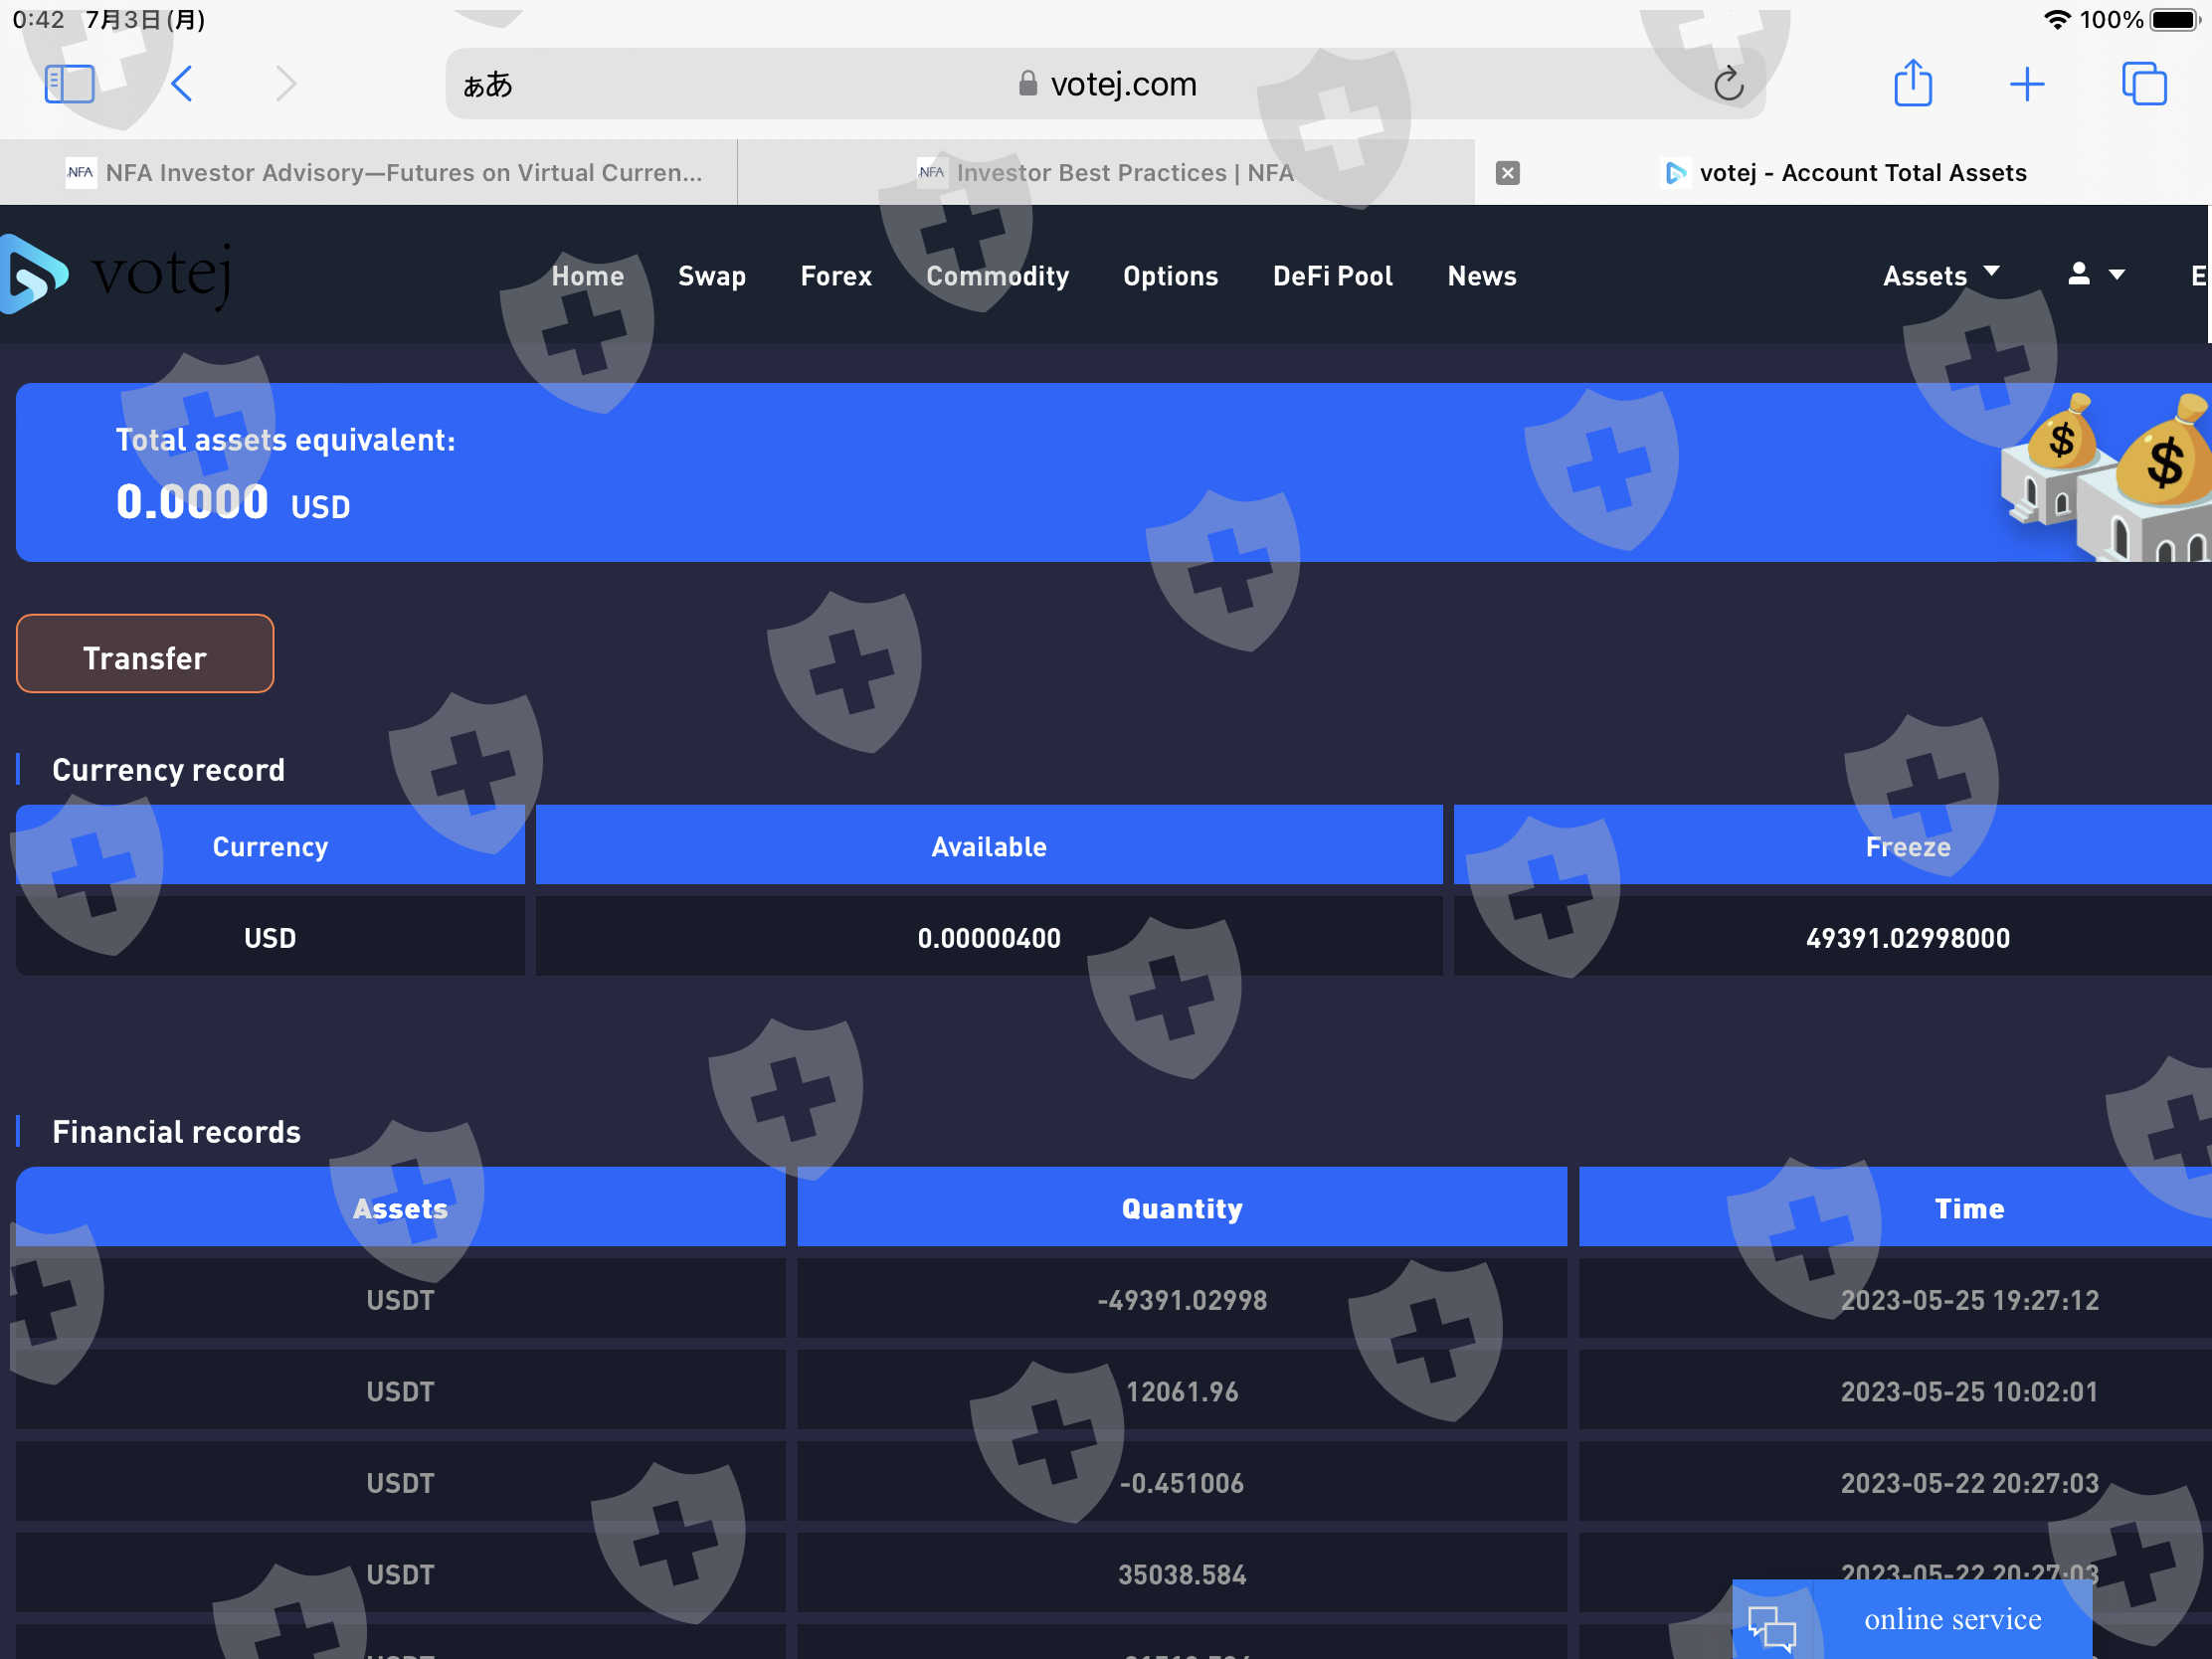Switch to Investor Best Practices tab
2212x1659 pixels.
(1105, 173)
